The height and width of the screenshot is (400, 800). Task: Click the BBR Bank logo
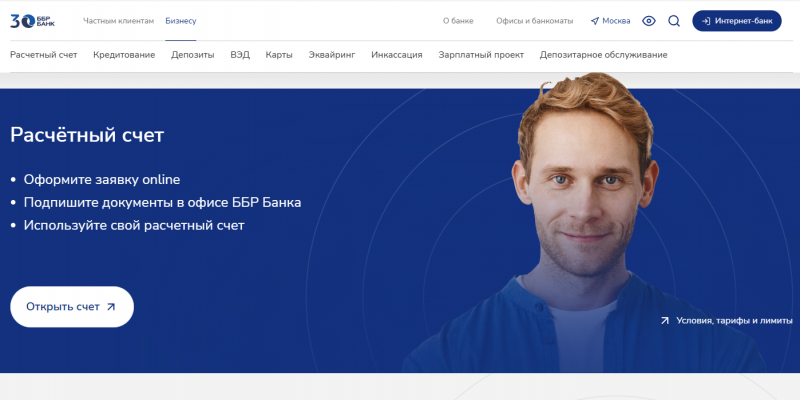coord(32,21)
